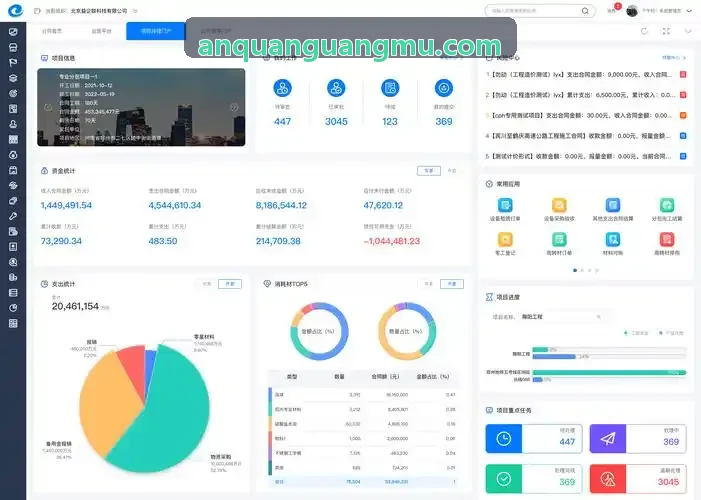Show the previous project with the banner left arrow
Screen dimensions: 701x500
tap(48, 107)
